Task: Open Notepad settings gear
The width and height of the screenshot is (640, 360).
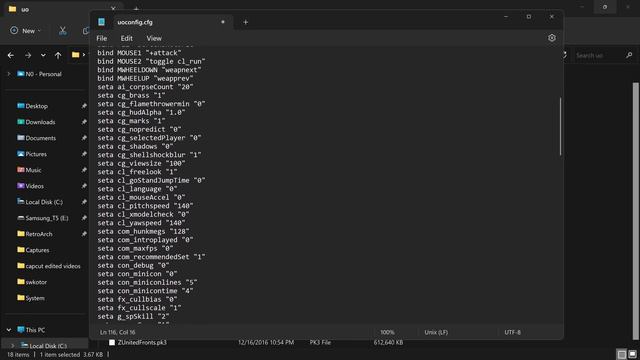Action: pyautogui.click(x=551, y=38)
